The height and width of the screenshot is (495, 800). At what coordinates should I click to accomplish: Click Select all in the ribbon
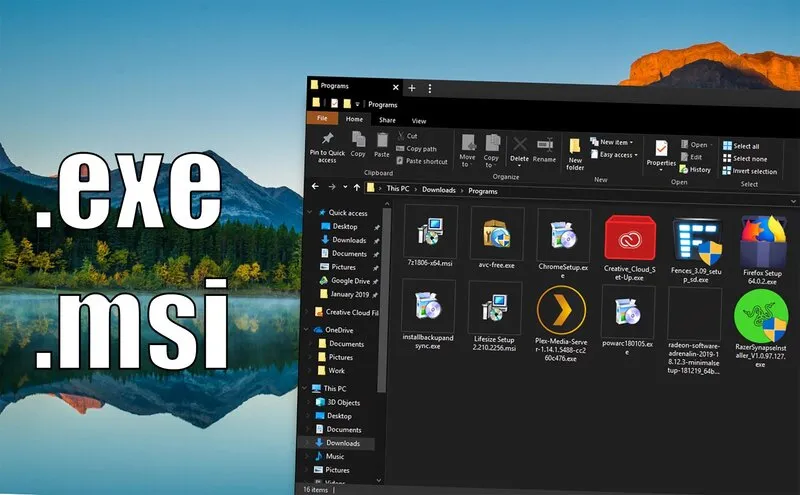[x=746, y=146]
